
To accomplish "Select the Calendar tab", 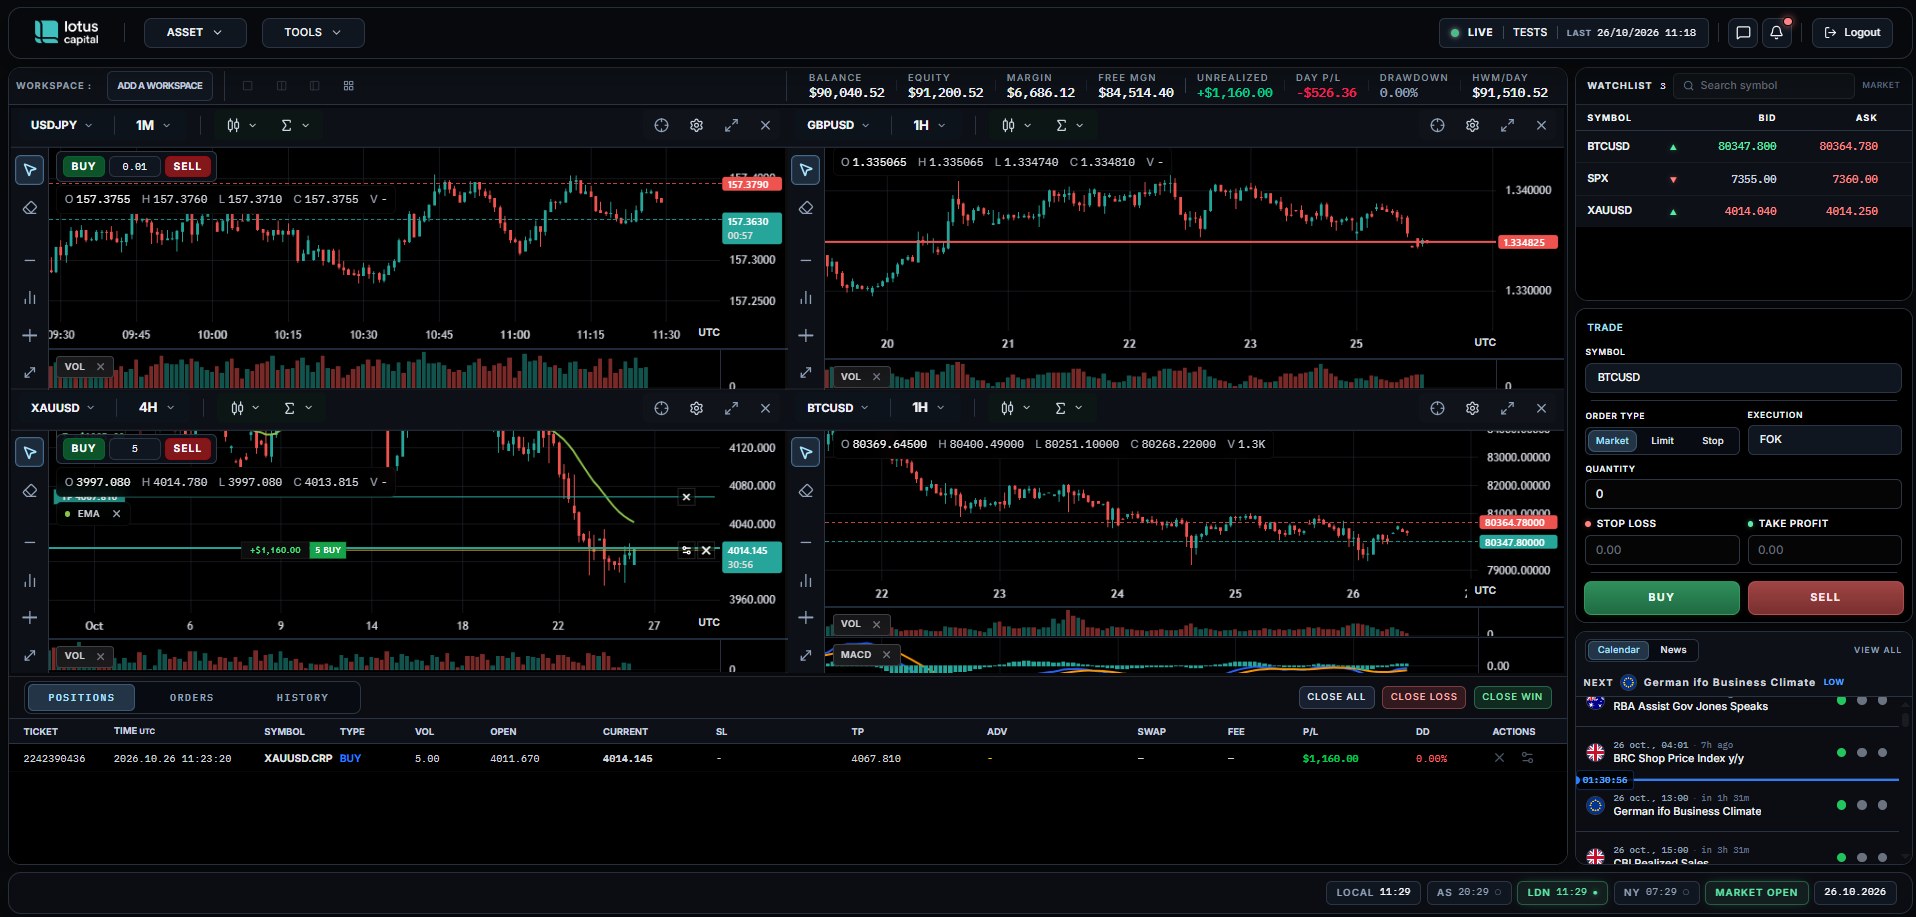I will coord(1618,650).
